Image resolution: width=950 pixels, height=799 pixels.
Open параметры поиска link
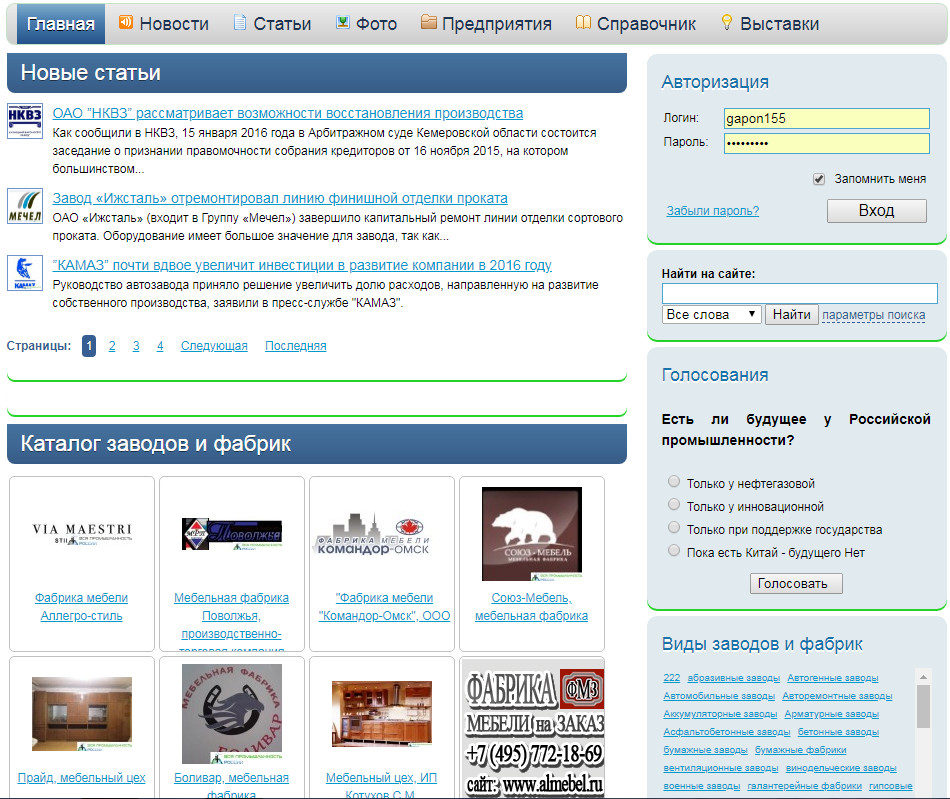873,315
